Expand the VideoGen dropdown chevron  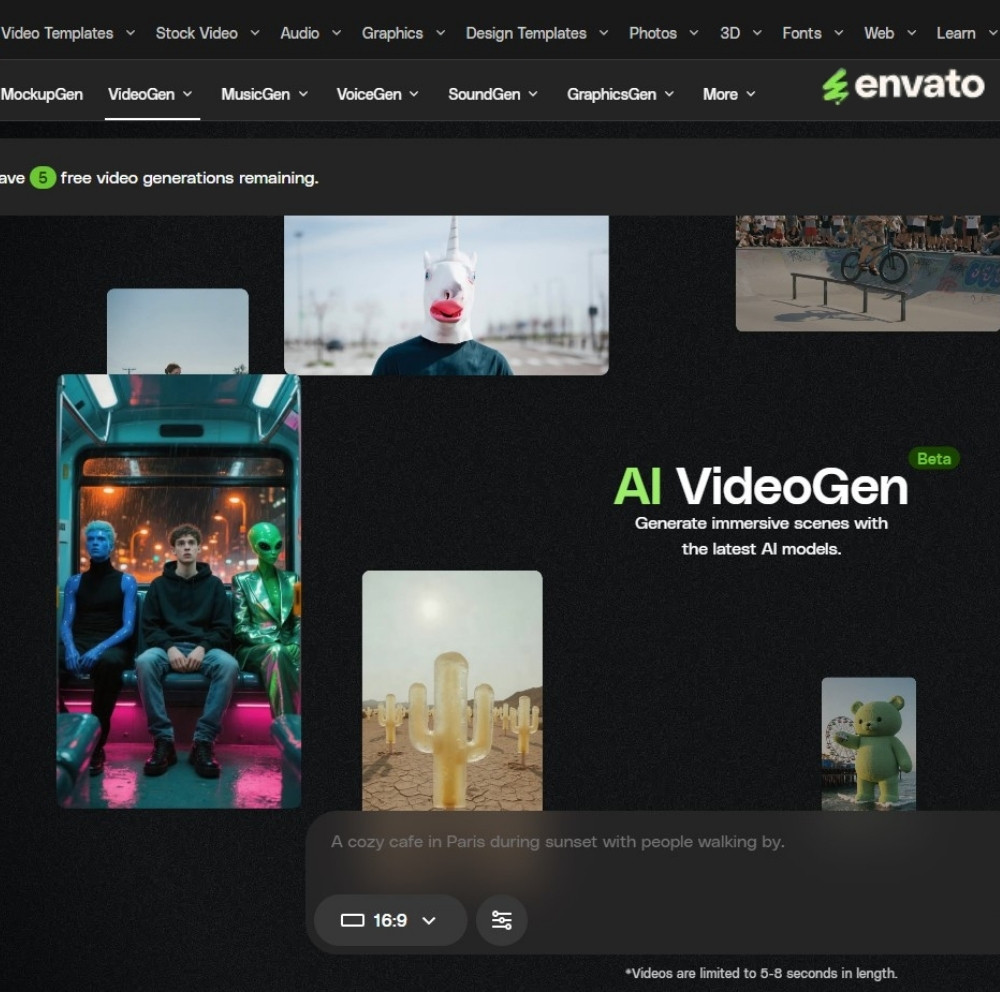tap(189, 94)
